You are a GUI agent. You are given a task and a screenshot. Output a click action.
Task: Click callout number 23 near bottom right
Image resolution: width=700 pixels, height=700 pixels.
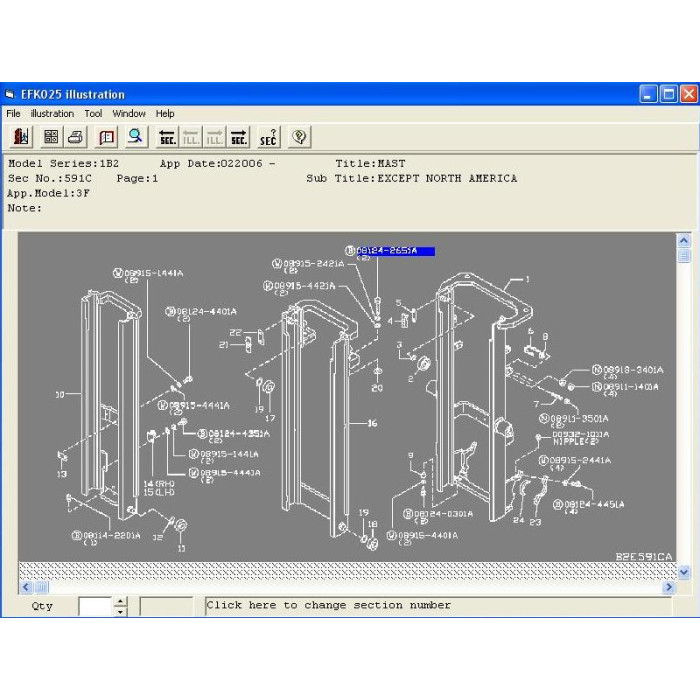(x=535, y=522)
